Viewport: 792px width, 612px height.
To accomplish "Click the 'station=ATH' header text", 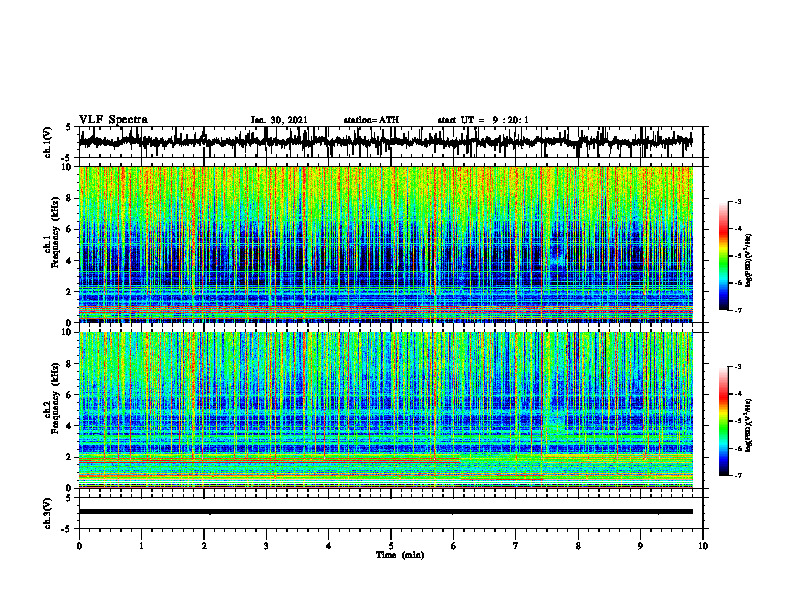I will point(371,120).
